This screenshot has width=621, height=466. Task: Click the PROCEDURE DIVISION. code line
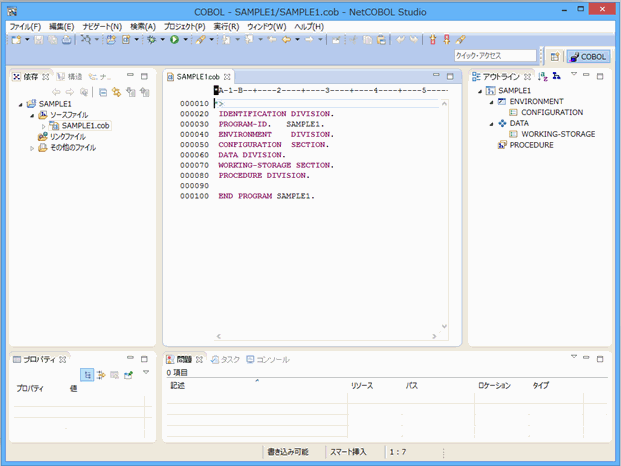(264, 175)
